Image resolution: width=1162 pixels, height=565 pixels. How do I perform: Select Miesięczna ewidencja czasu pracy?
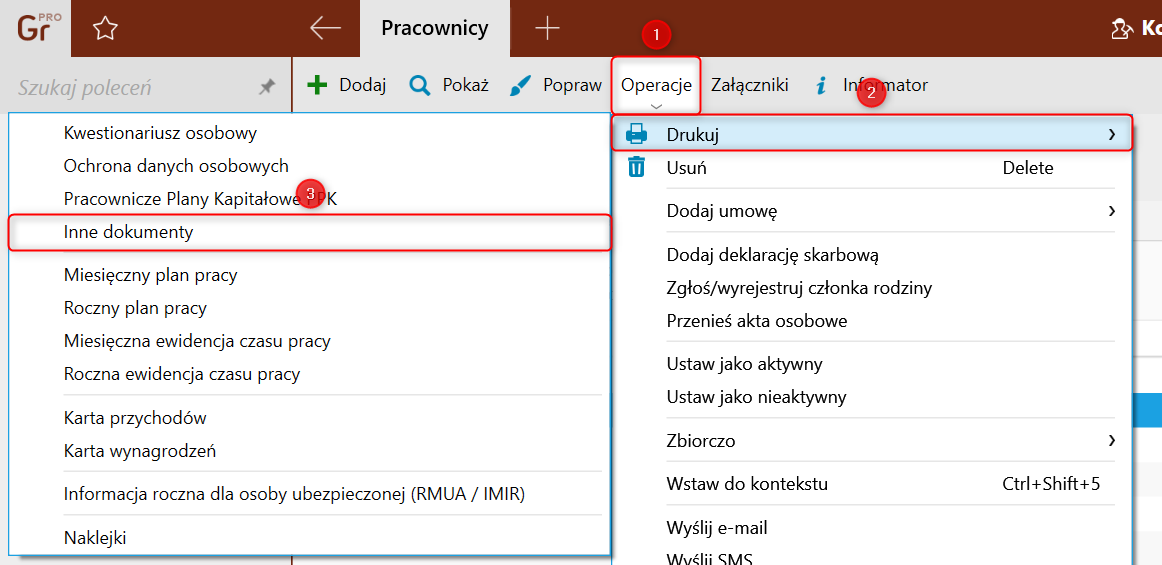pos(309,341)
